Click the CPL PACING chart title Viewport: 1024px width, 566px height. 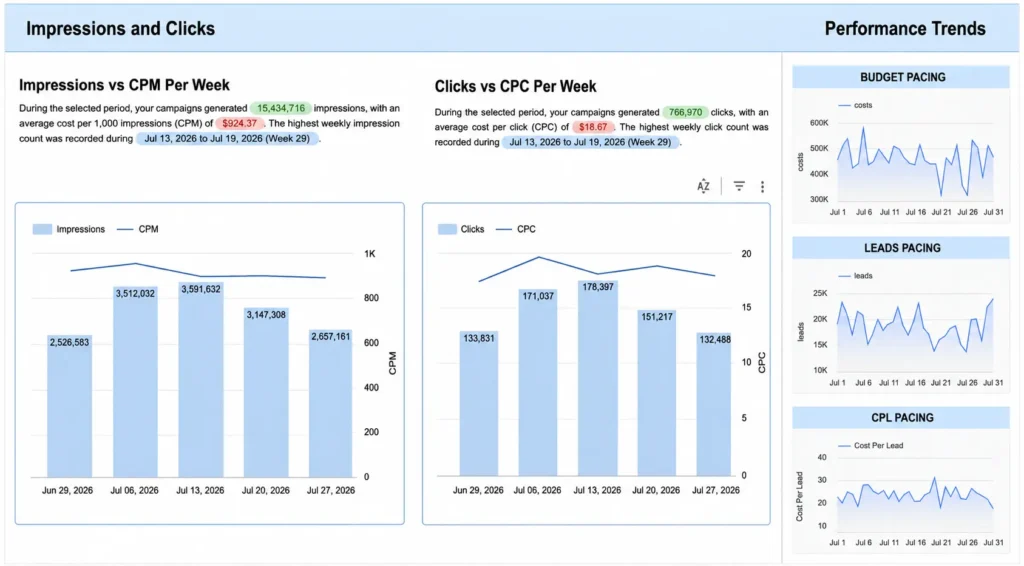pyautogui.click(x=903, y=418)
